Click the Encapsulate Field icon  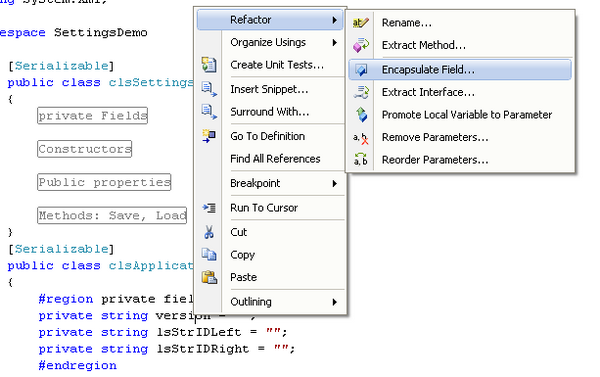click(360, 70)
